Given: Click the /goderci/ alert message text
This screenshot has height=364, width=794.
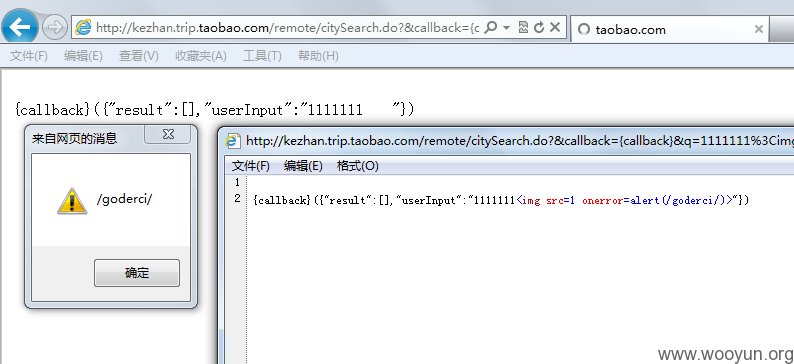Looking at the screenshot, I should pos(125,199).
